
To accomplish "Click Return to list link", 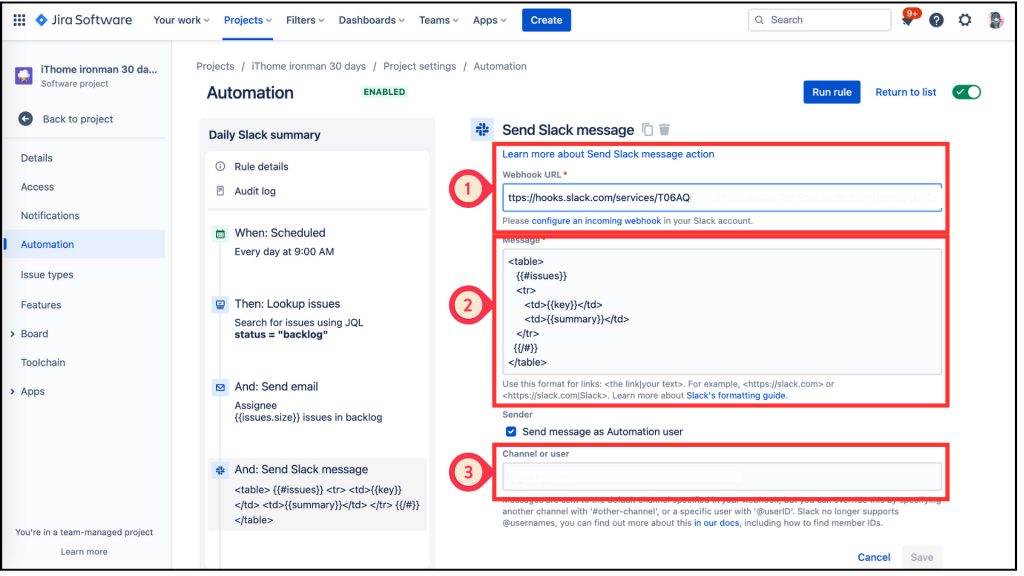I will coord(905,92).
